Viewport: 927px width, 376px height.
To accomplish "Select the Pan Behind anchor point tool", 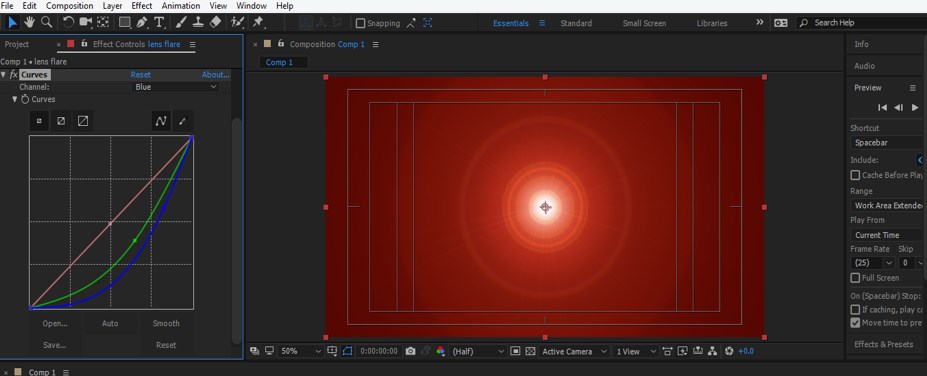I will pyautogui.click(x=103, y=22).
